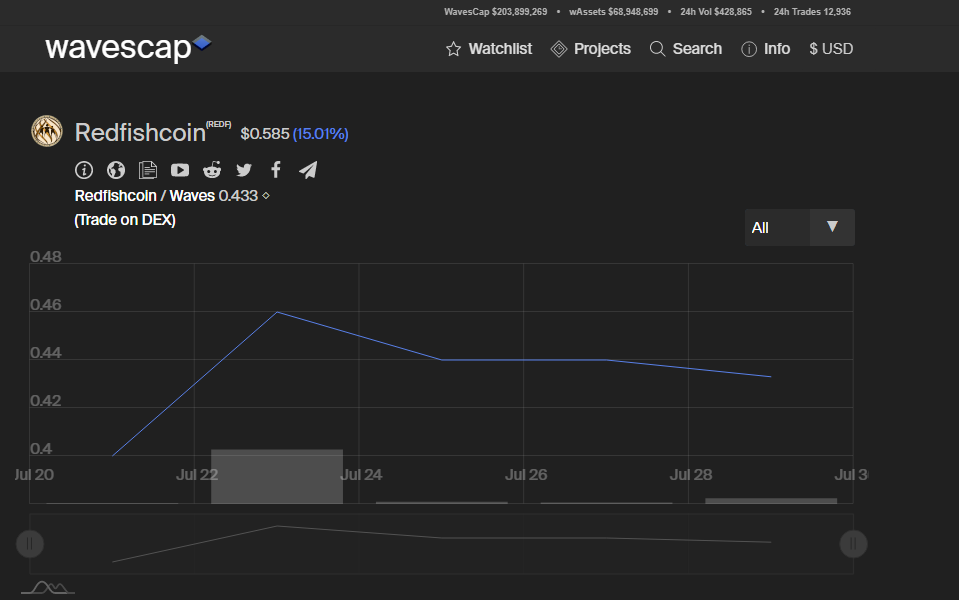Click the wAssets $68,948,699 stat
Screen dimensions: 959x600
coord(613,12)
